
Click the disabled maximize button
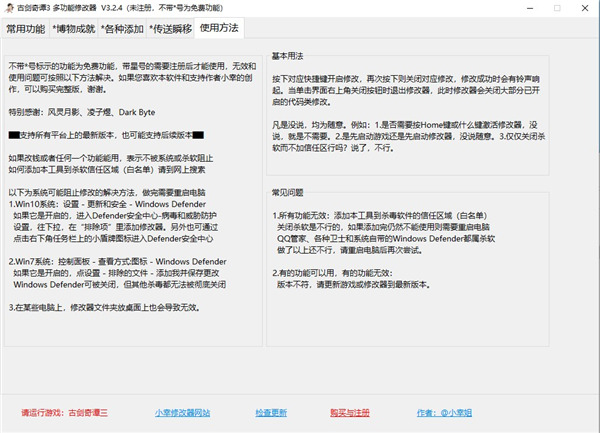pos(557,8)
